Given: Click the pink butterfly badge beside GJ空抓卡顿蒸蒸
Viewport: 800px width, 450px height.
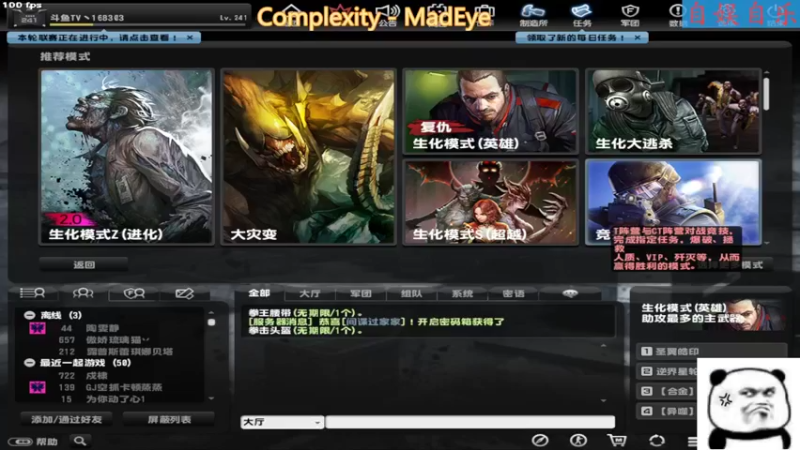Looking at the screenshot, I should point(37,387).
